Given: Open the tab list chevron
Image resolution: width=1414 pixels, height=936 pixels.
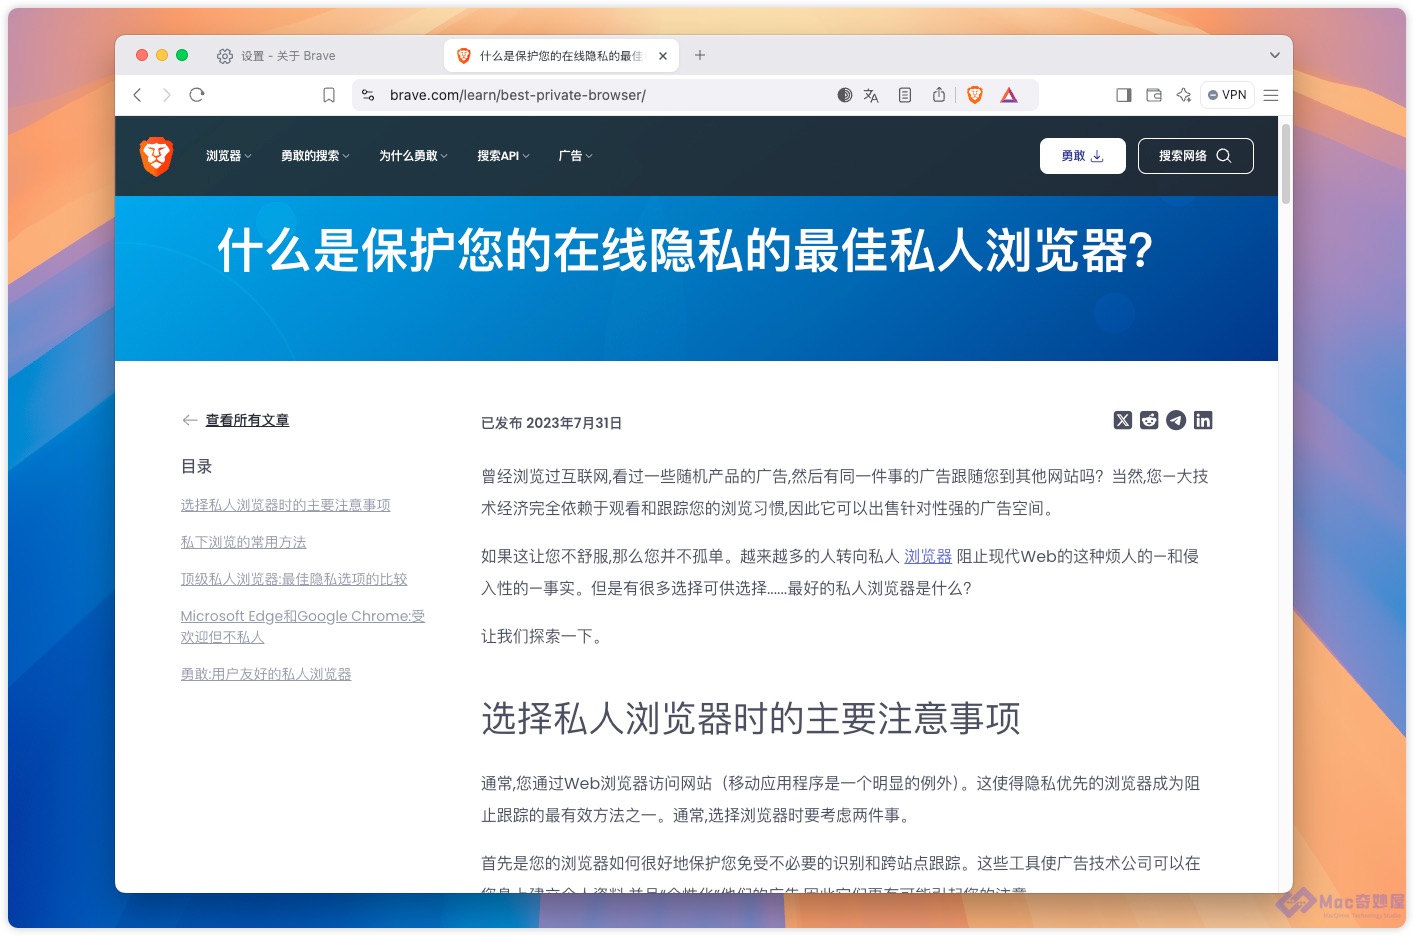Looking at the screenshot, I should (x=1274, y=55).
